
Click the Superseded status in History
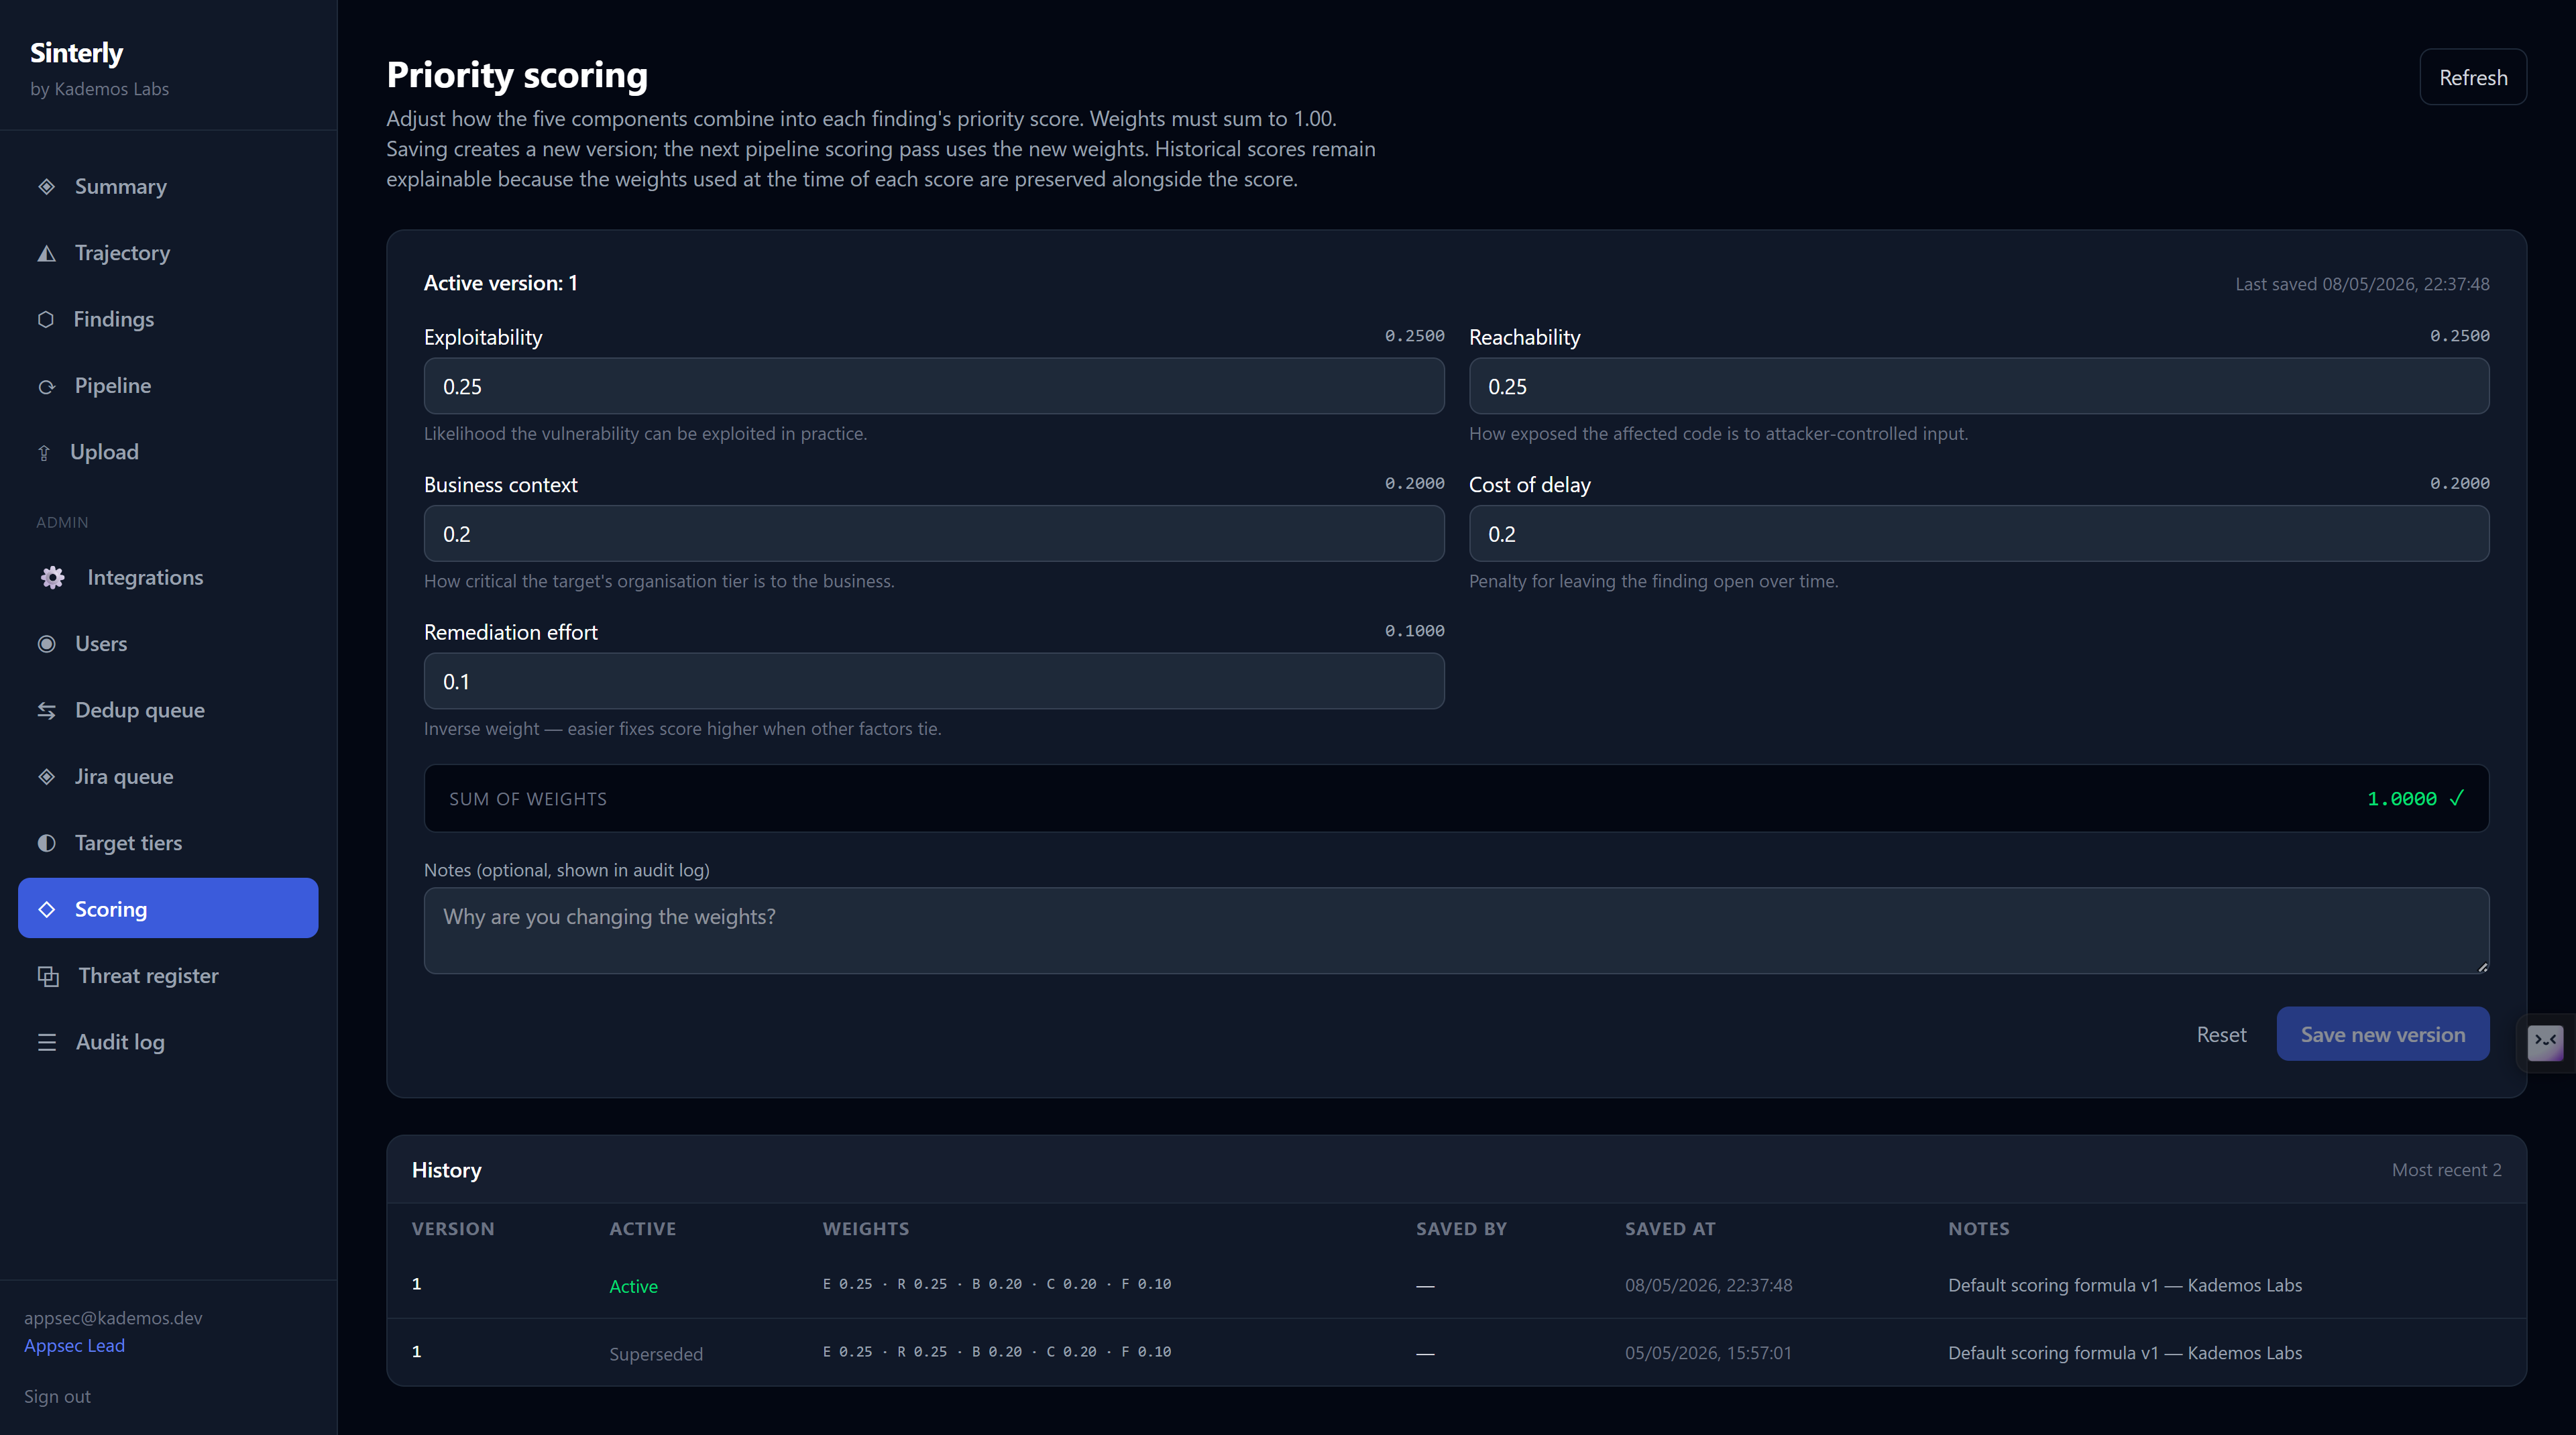(x=656, y=1354)
